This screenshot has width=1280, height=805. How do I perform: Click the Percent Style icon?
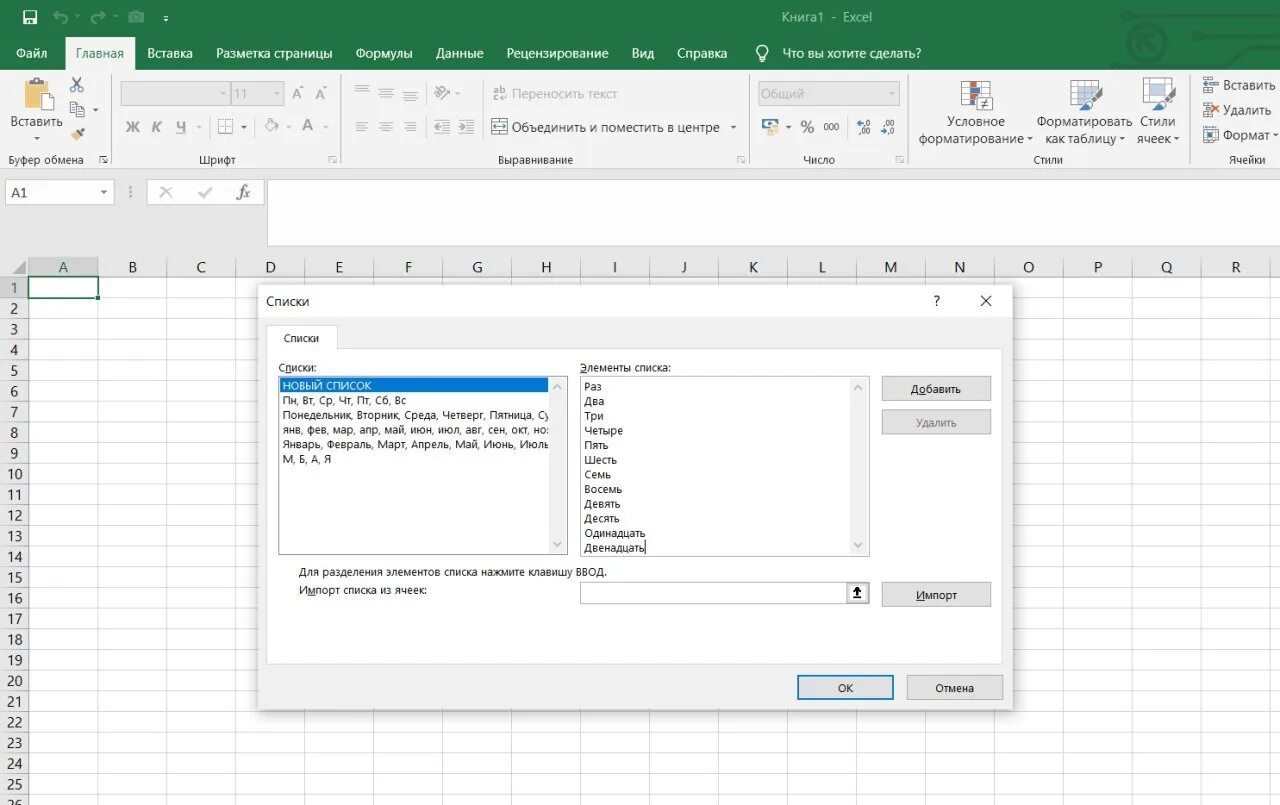(x=807, y=127)
